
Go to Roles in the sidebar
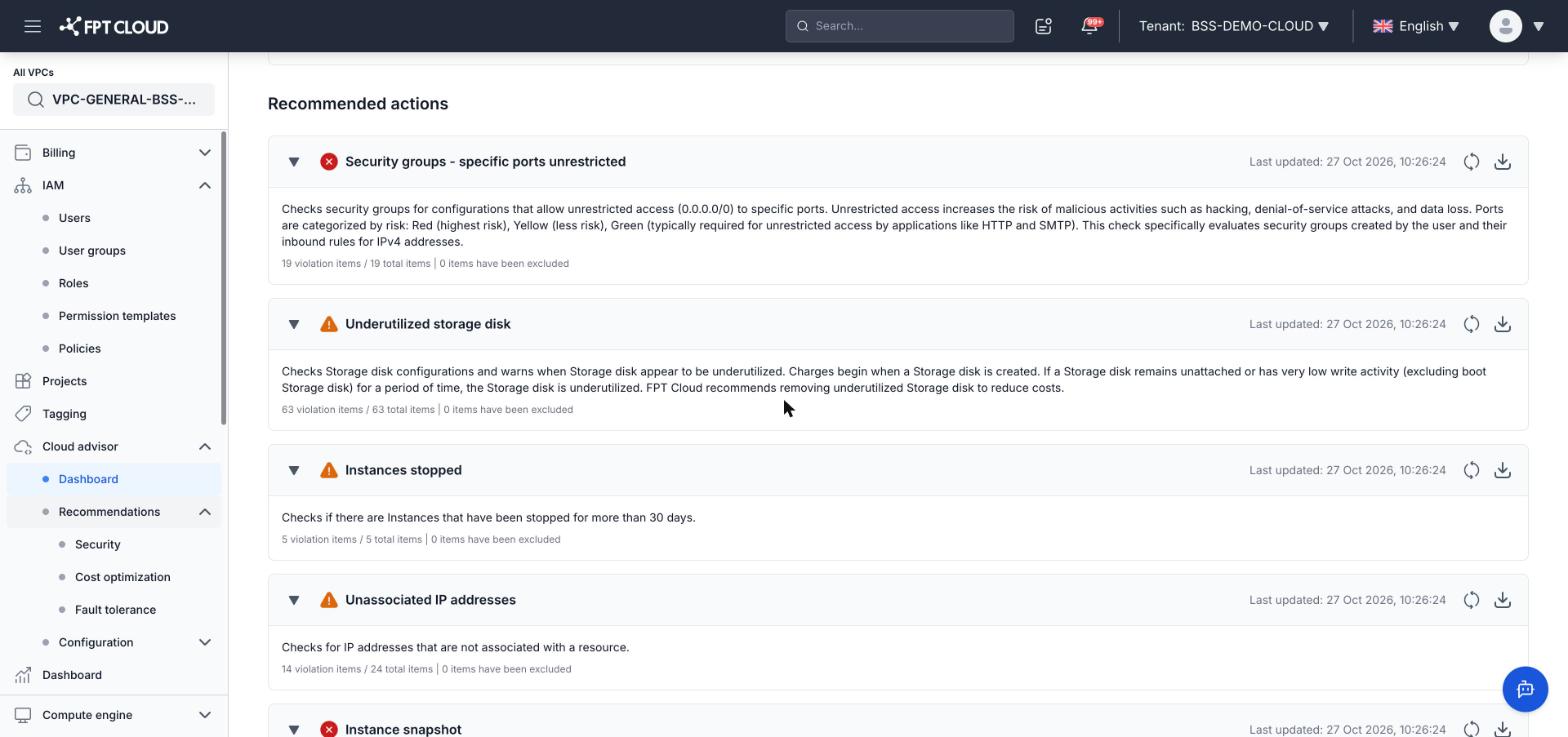[73, 283]
